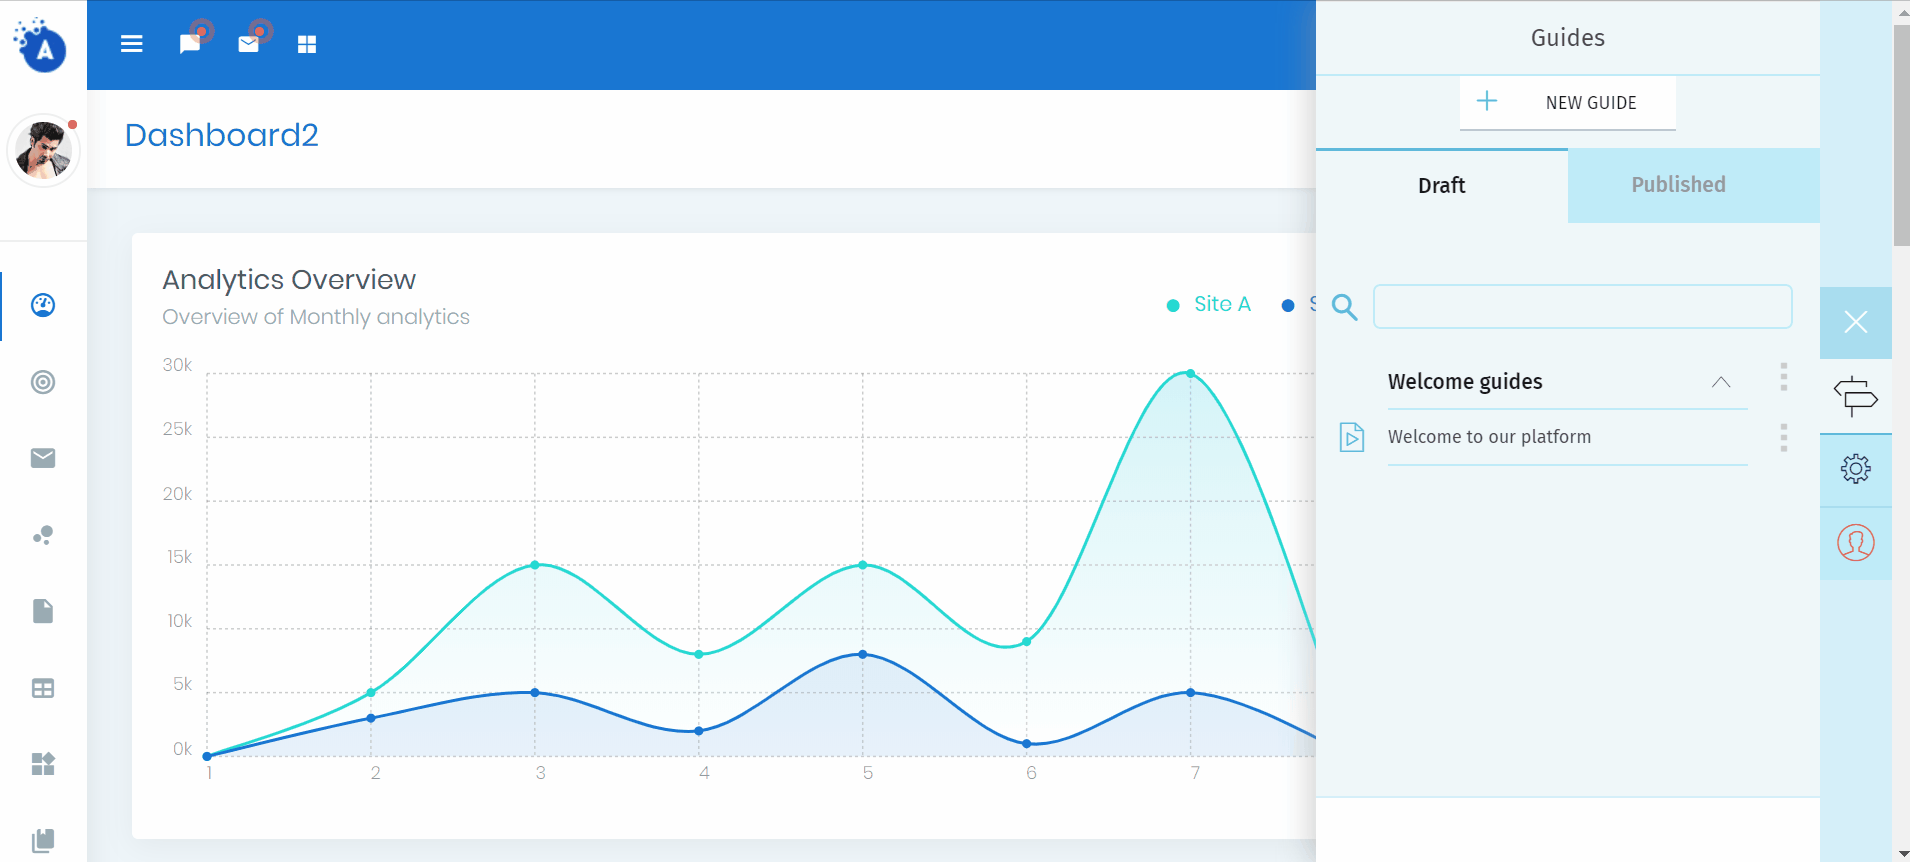Toggle Site A legend series

[1209, 304]
